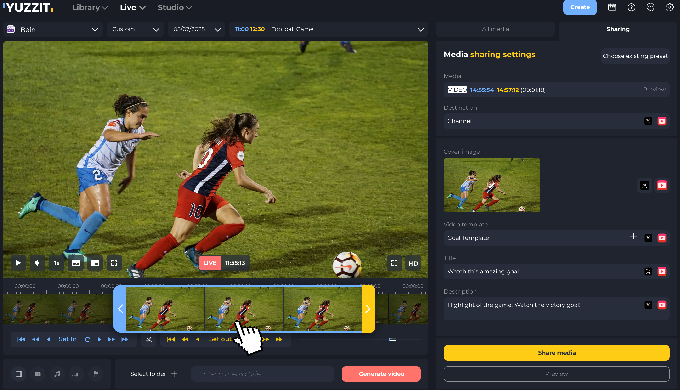Click the music note icon in the bottom-left toolbar

[x=57, y=374]
